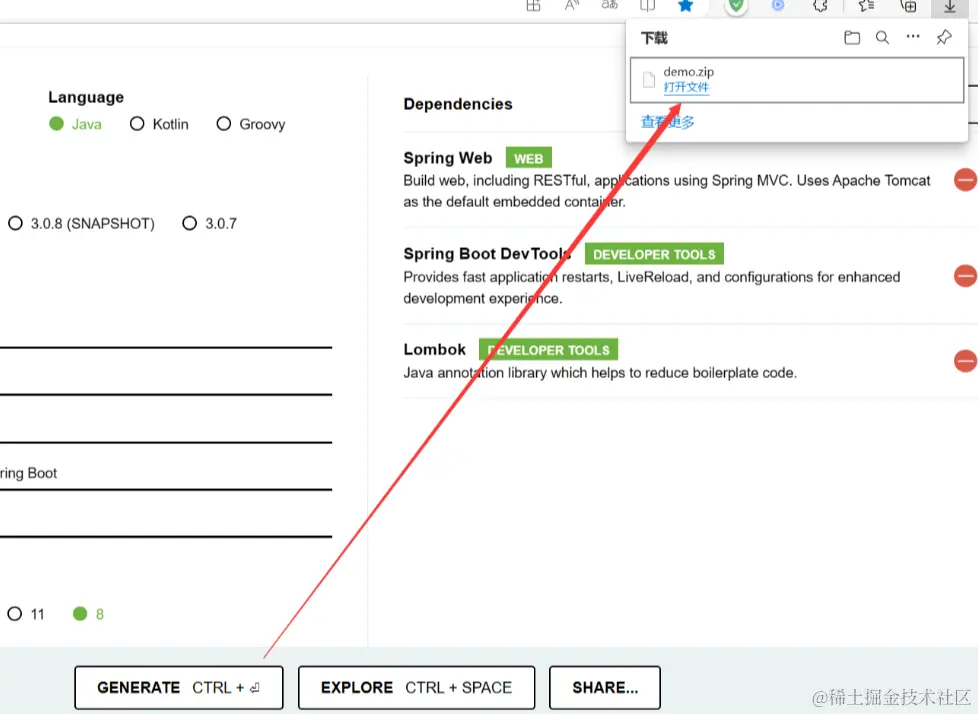Select Java version 11
Viewport: 978px width, 714px height.
coord(26,614)
